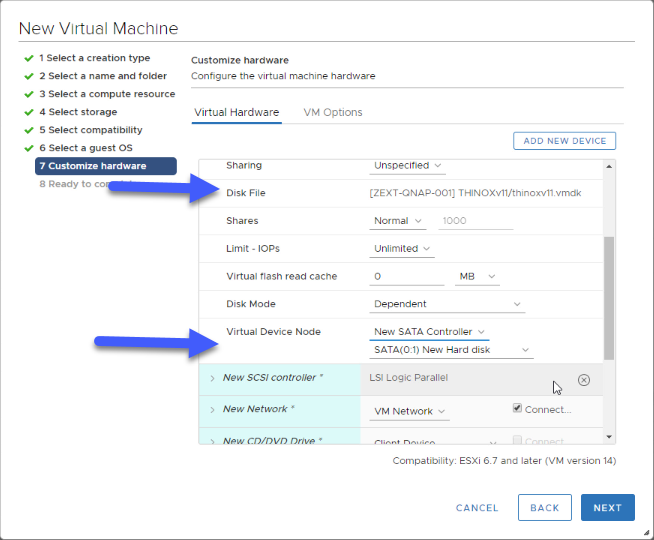Click the LSI Logic Parallel text

408,378
